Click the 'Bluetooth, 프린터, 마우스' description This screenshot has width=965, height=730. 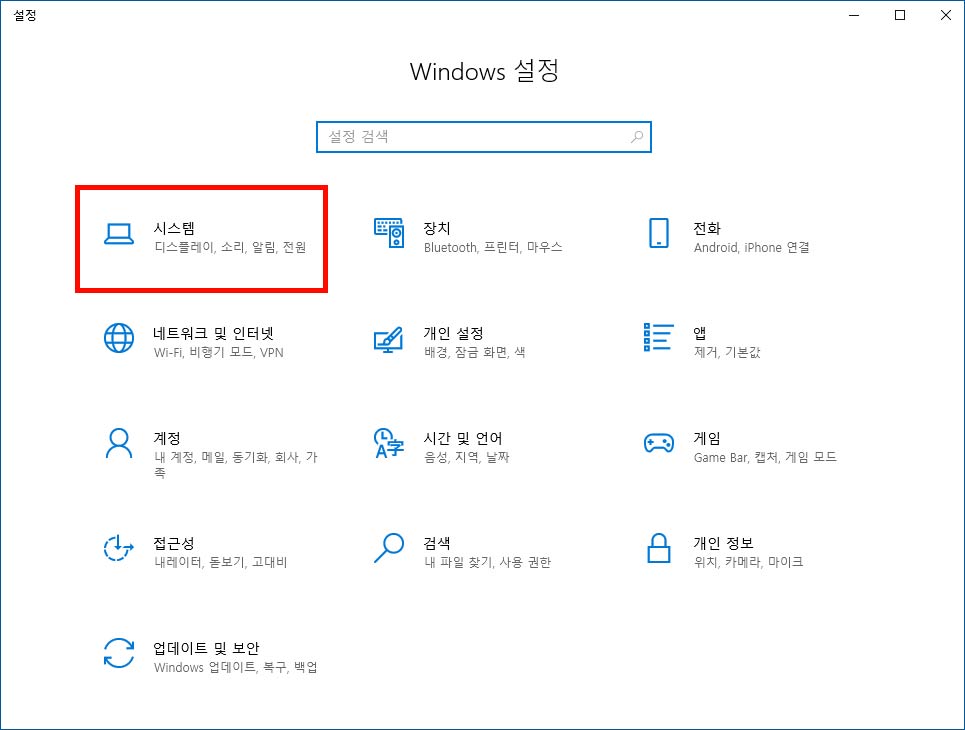tap(493, 247)
